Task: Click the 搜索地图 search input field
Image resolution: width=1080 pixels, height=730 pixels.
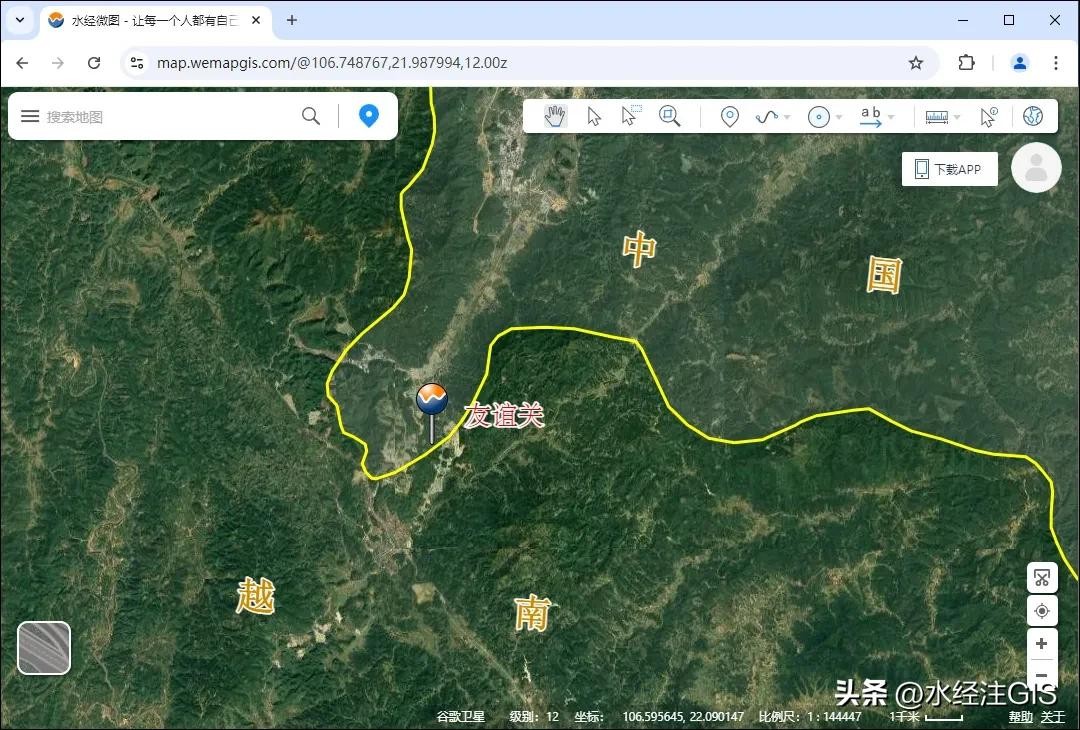Action: [165, 117]
